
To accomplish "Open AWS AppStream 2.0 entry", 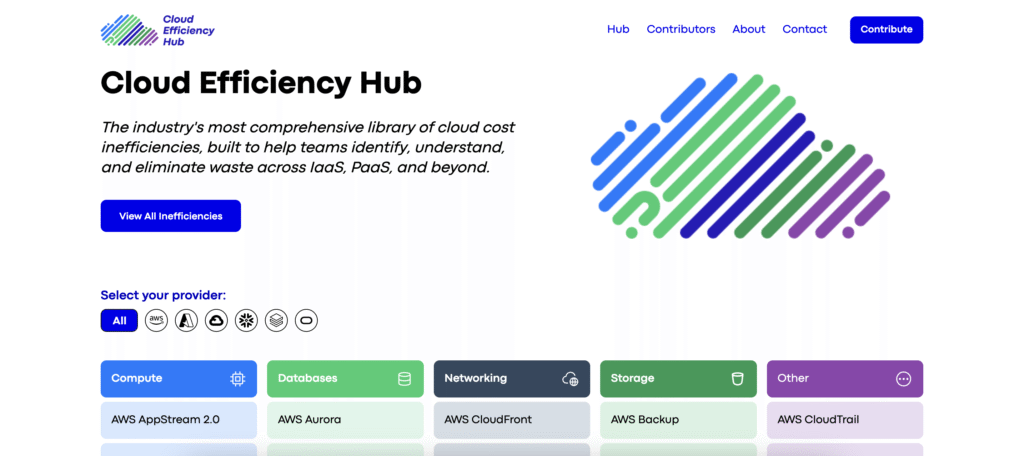I will (179, 419).
